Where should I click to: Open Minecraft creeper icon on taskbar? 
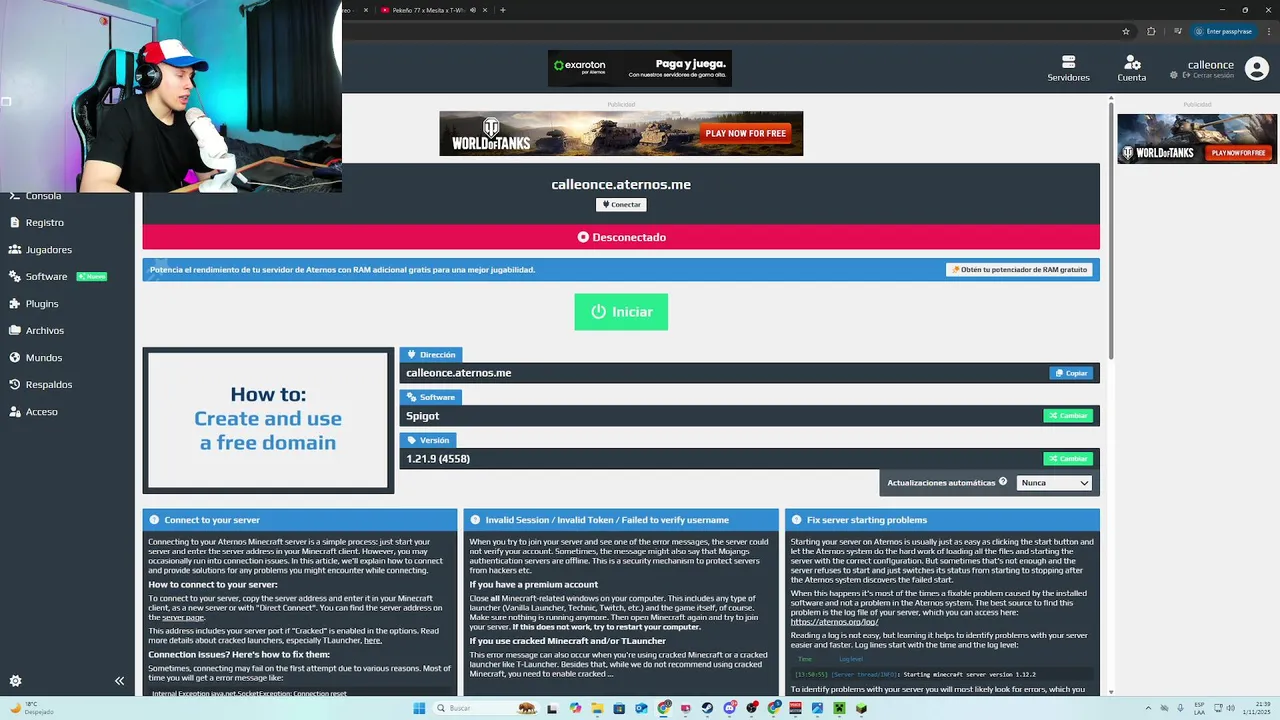click(x=839, y=708)
